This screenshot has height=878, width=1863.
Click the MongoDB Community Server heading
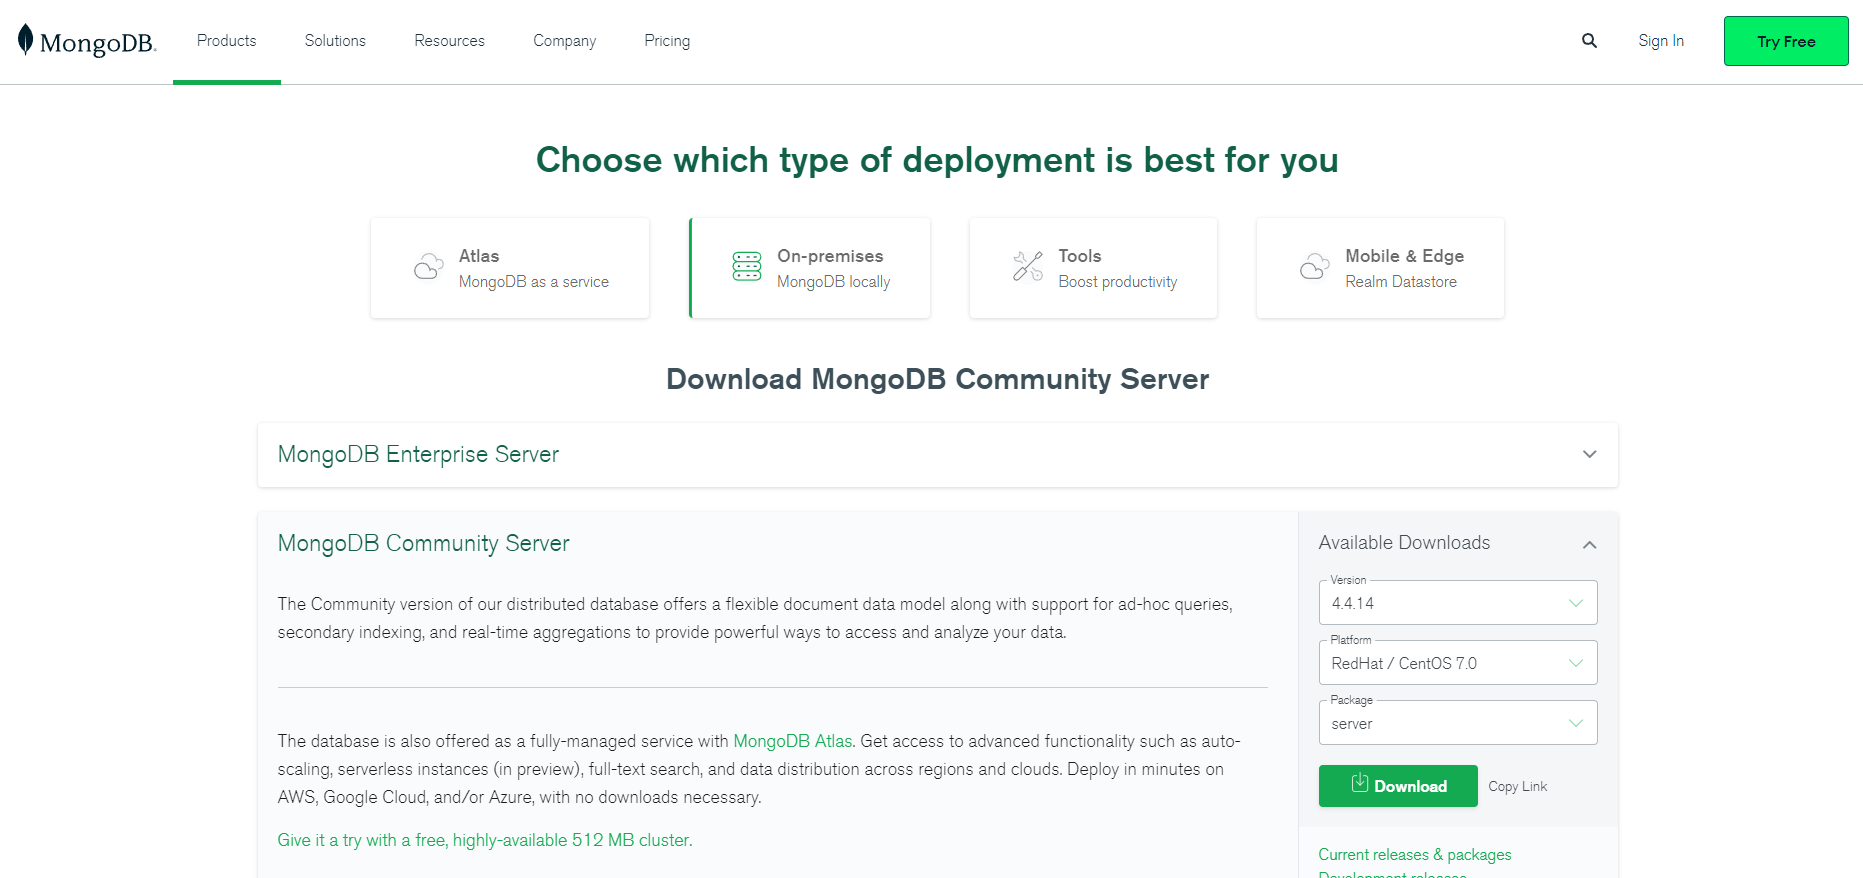point(423,543)
